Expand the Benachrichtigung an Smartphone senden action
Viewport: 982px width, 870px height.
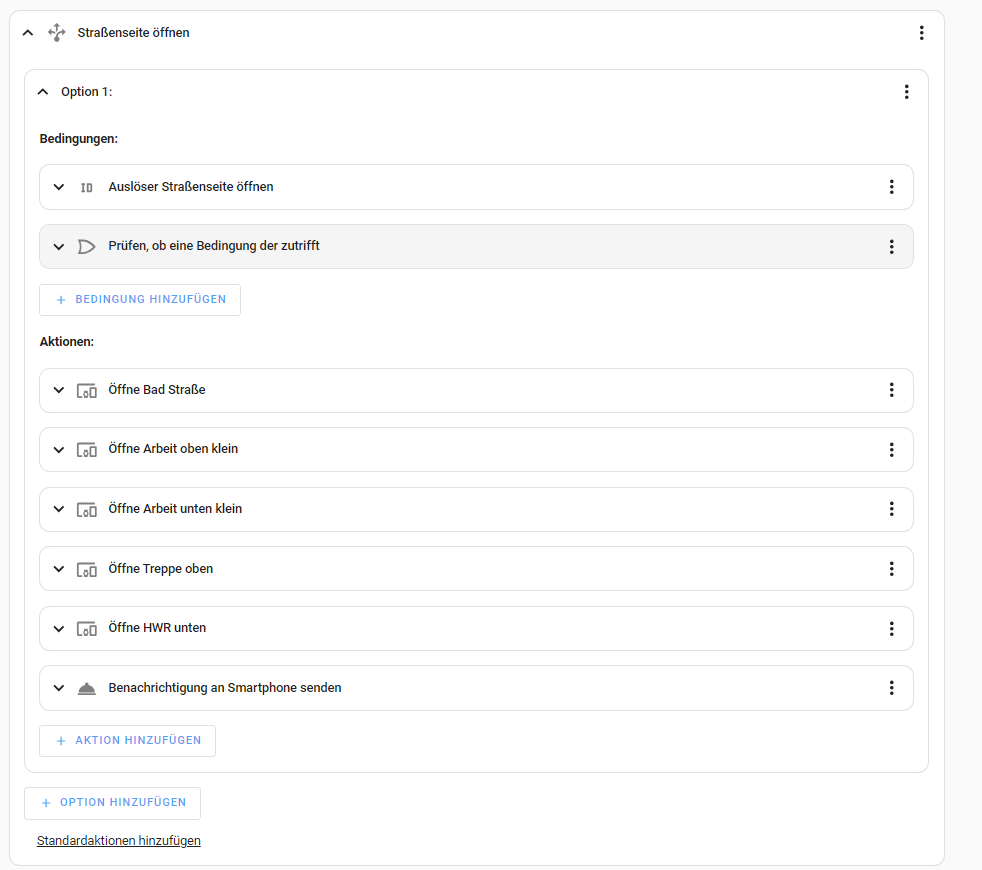click(59, 688)
